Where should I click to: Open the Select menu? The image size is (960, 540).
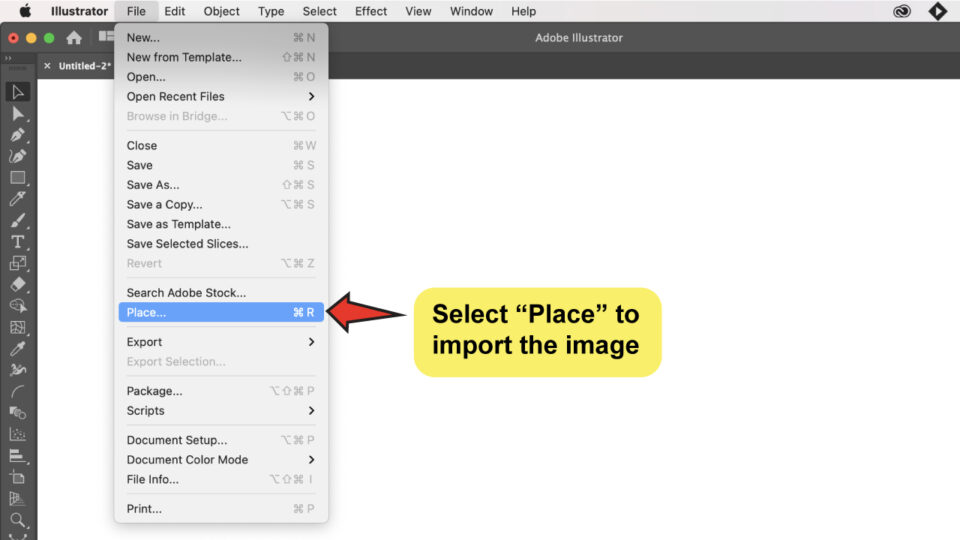click(x=320, y=11)
